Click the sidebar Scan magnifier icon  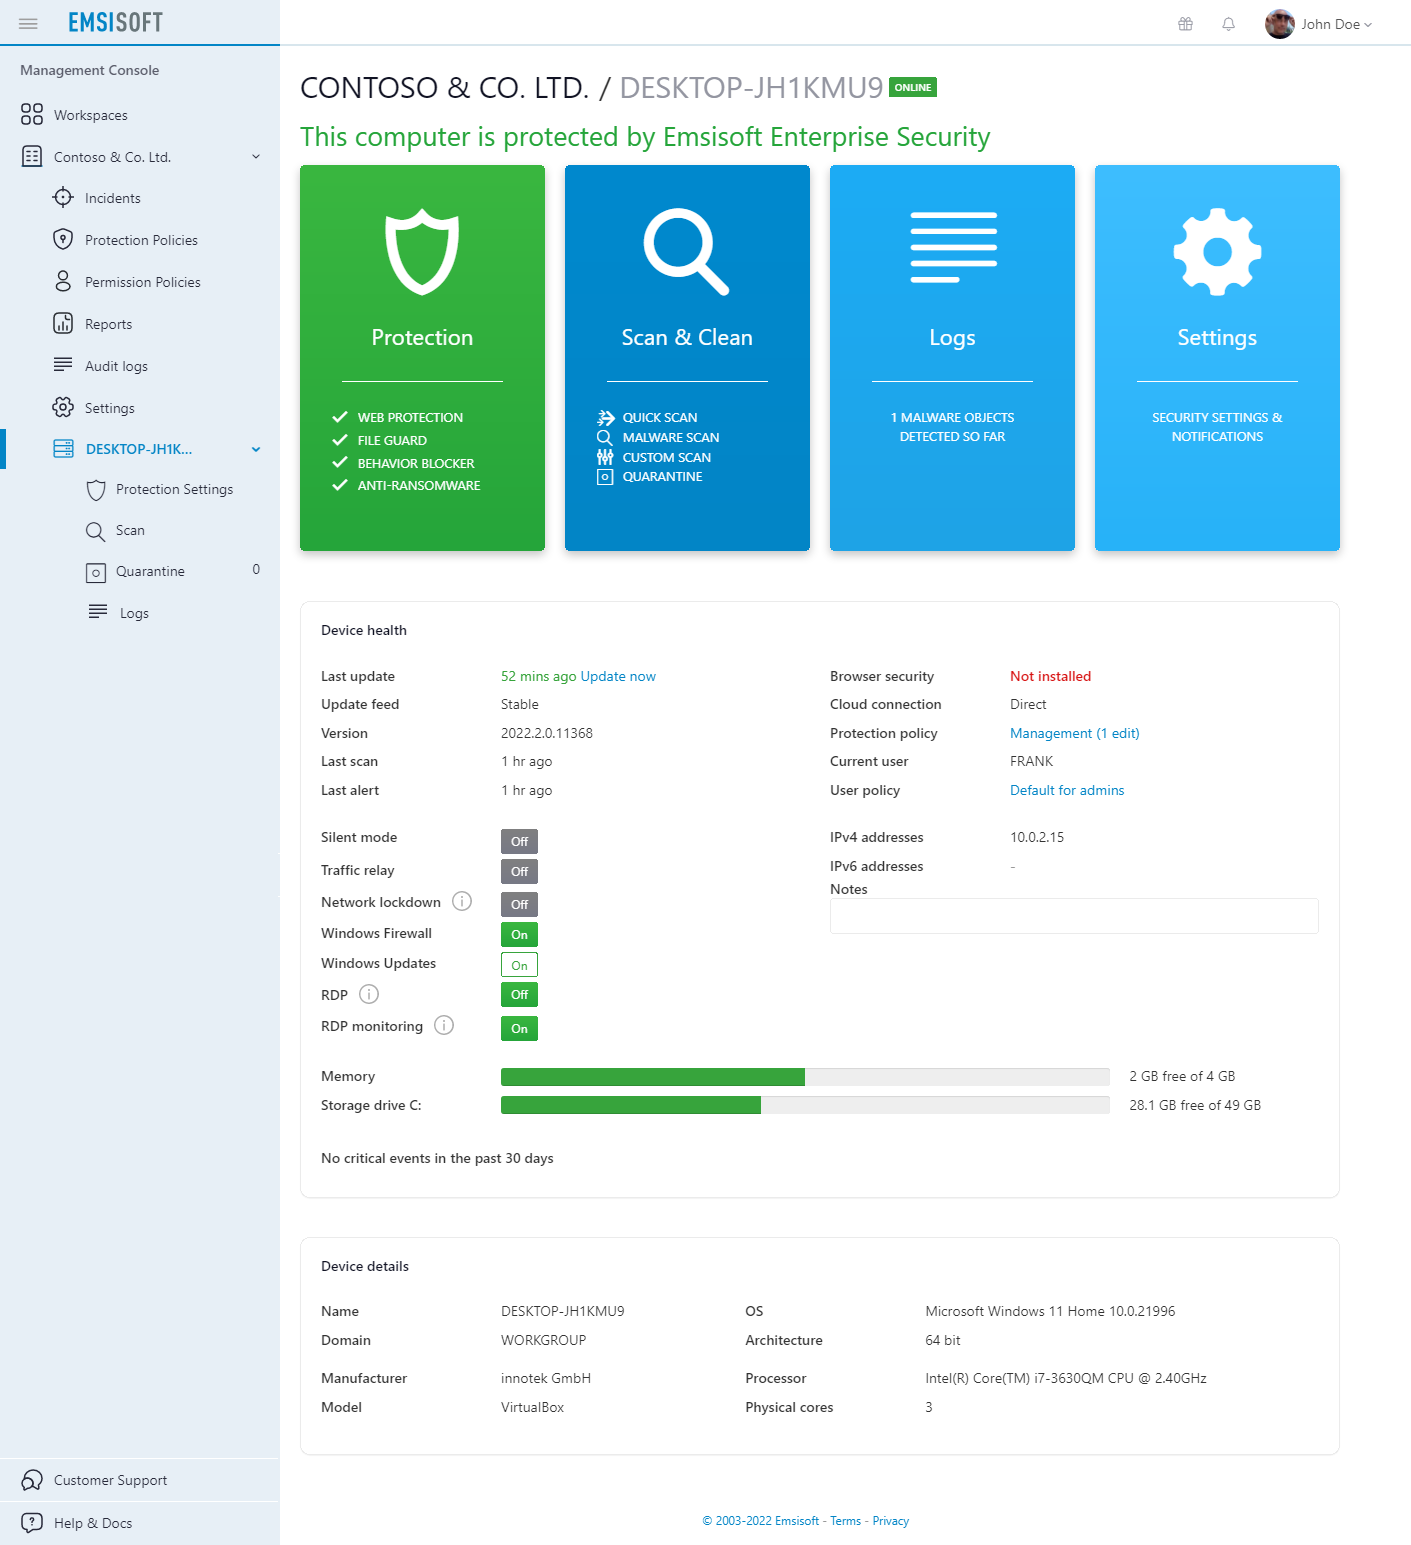[x=95, y=531]
